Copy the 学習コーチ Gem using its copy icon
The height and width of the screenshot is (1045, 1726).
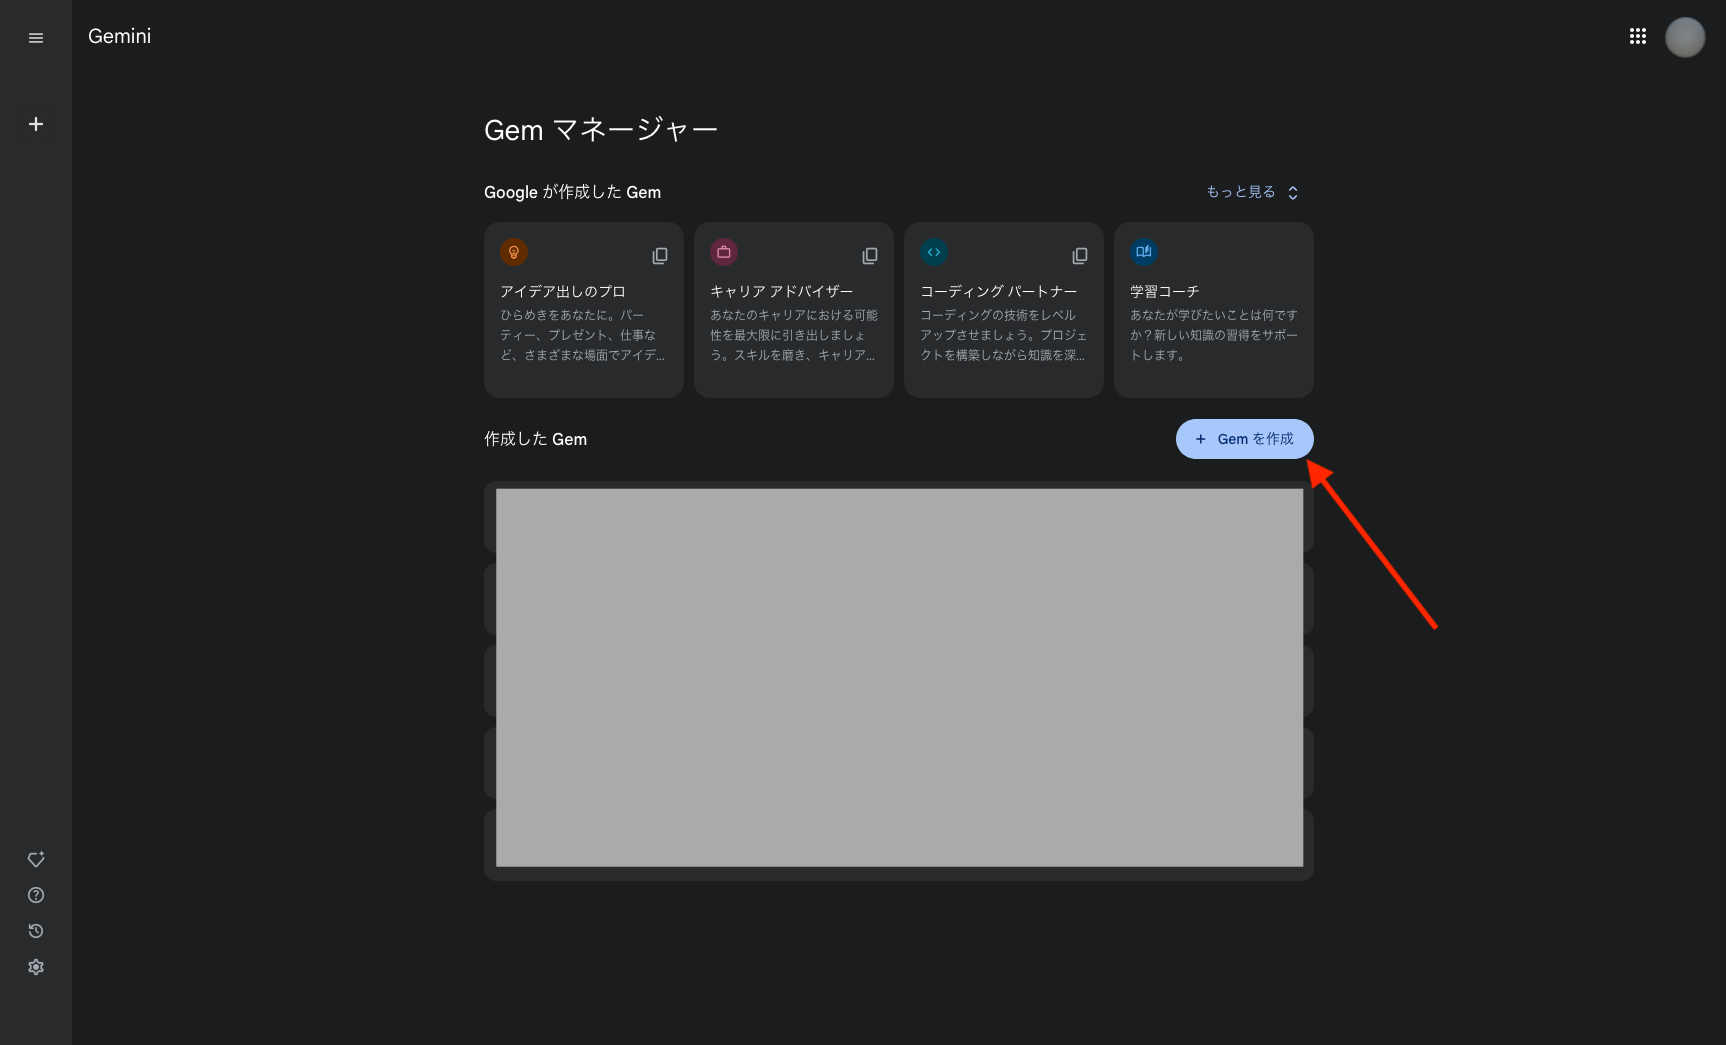coord(1289,255)
